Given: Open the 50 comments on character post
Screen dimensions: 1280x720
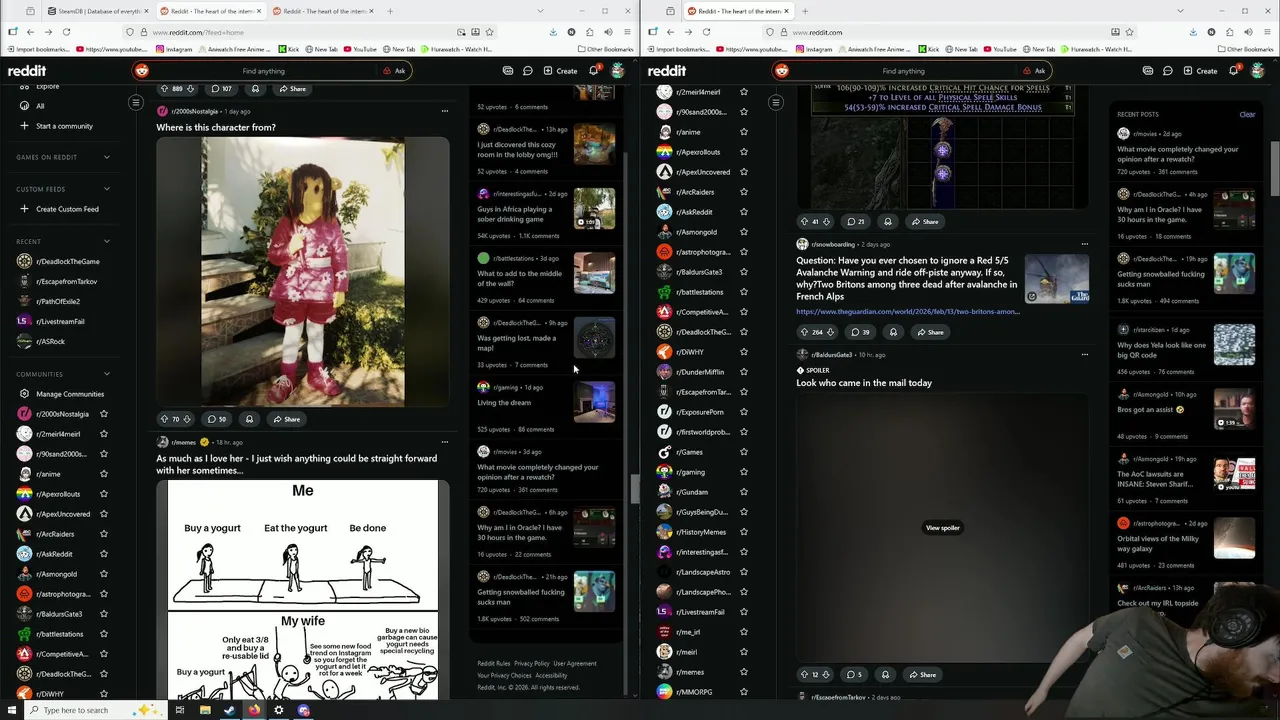Looking at the screenshot, I should coord(216,419).
